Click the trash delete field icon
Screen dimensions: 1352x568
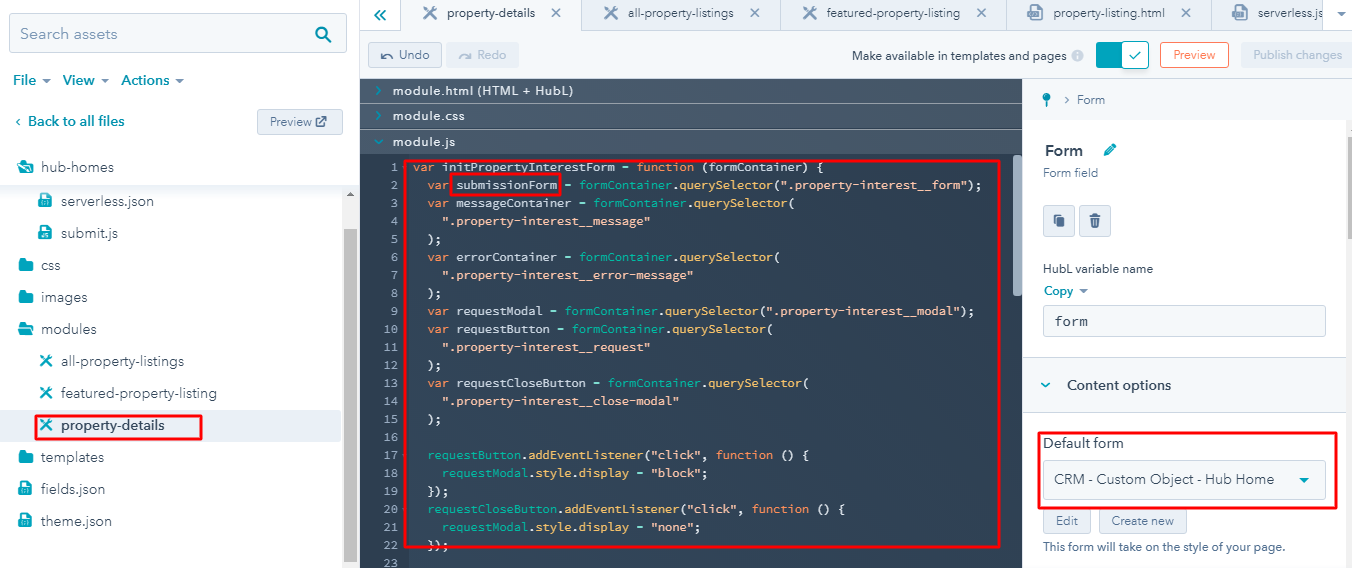(x=1095, y=220)
